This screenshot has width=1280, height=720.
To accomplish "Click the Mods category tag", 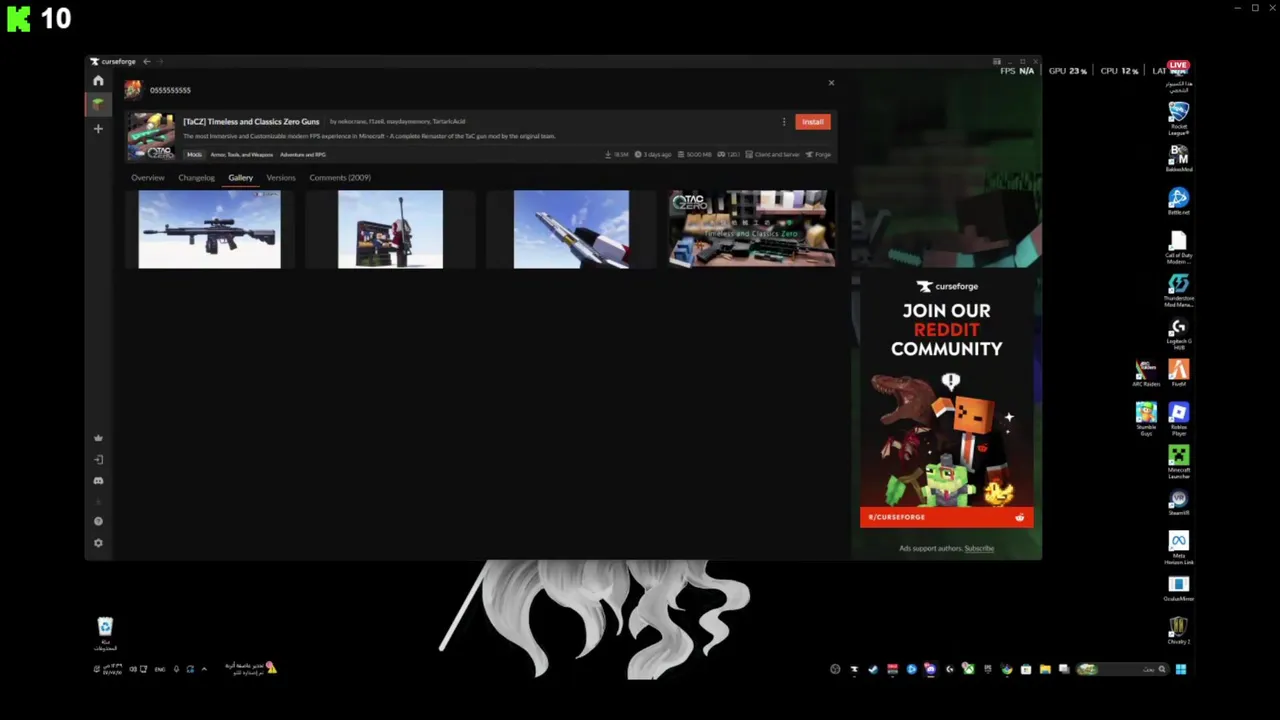I will pyautogui.click(x=194, y=155).
